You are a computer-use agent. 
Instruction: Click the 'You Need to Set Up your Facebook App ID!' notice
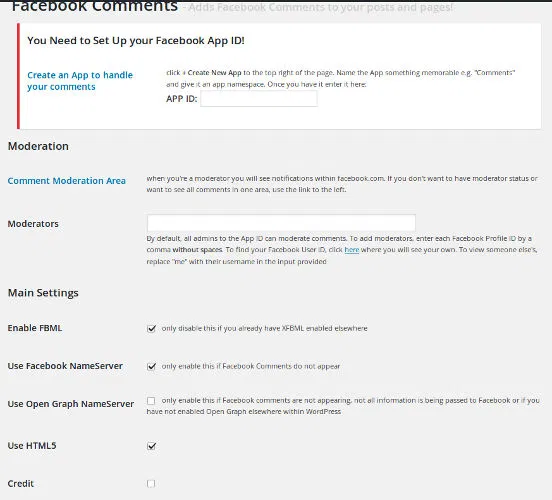(x=136, y=40)
